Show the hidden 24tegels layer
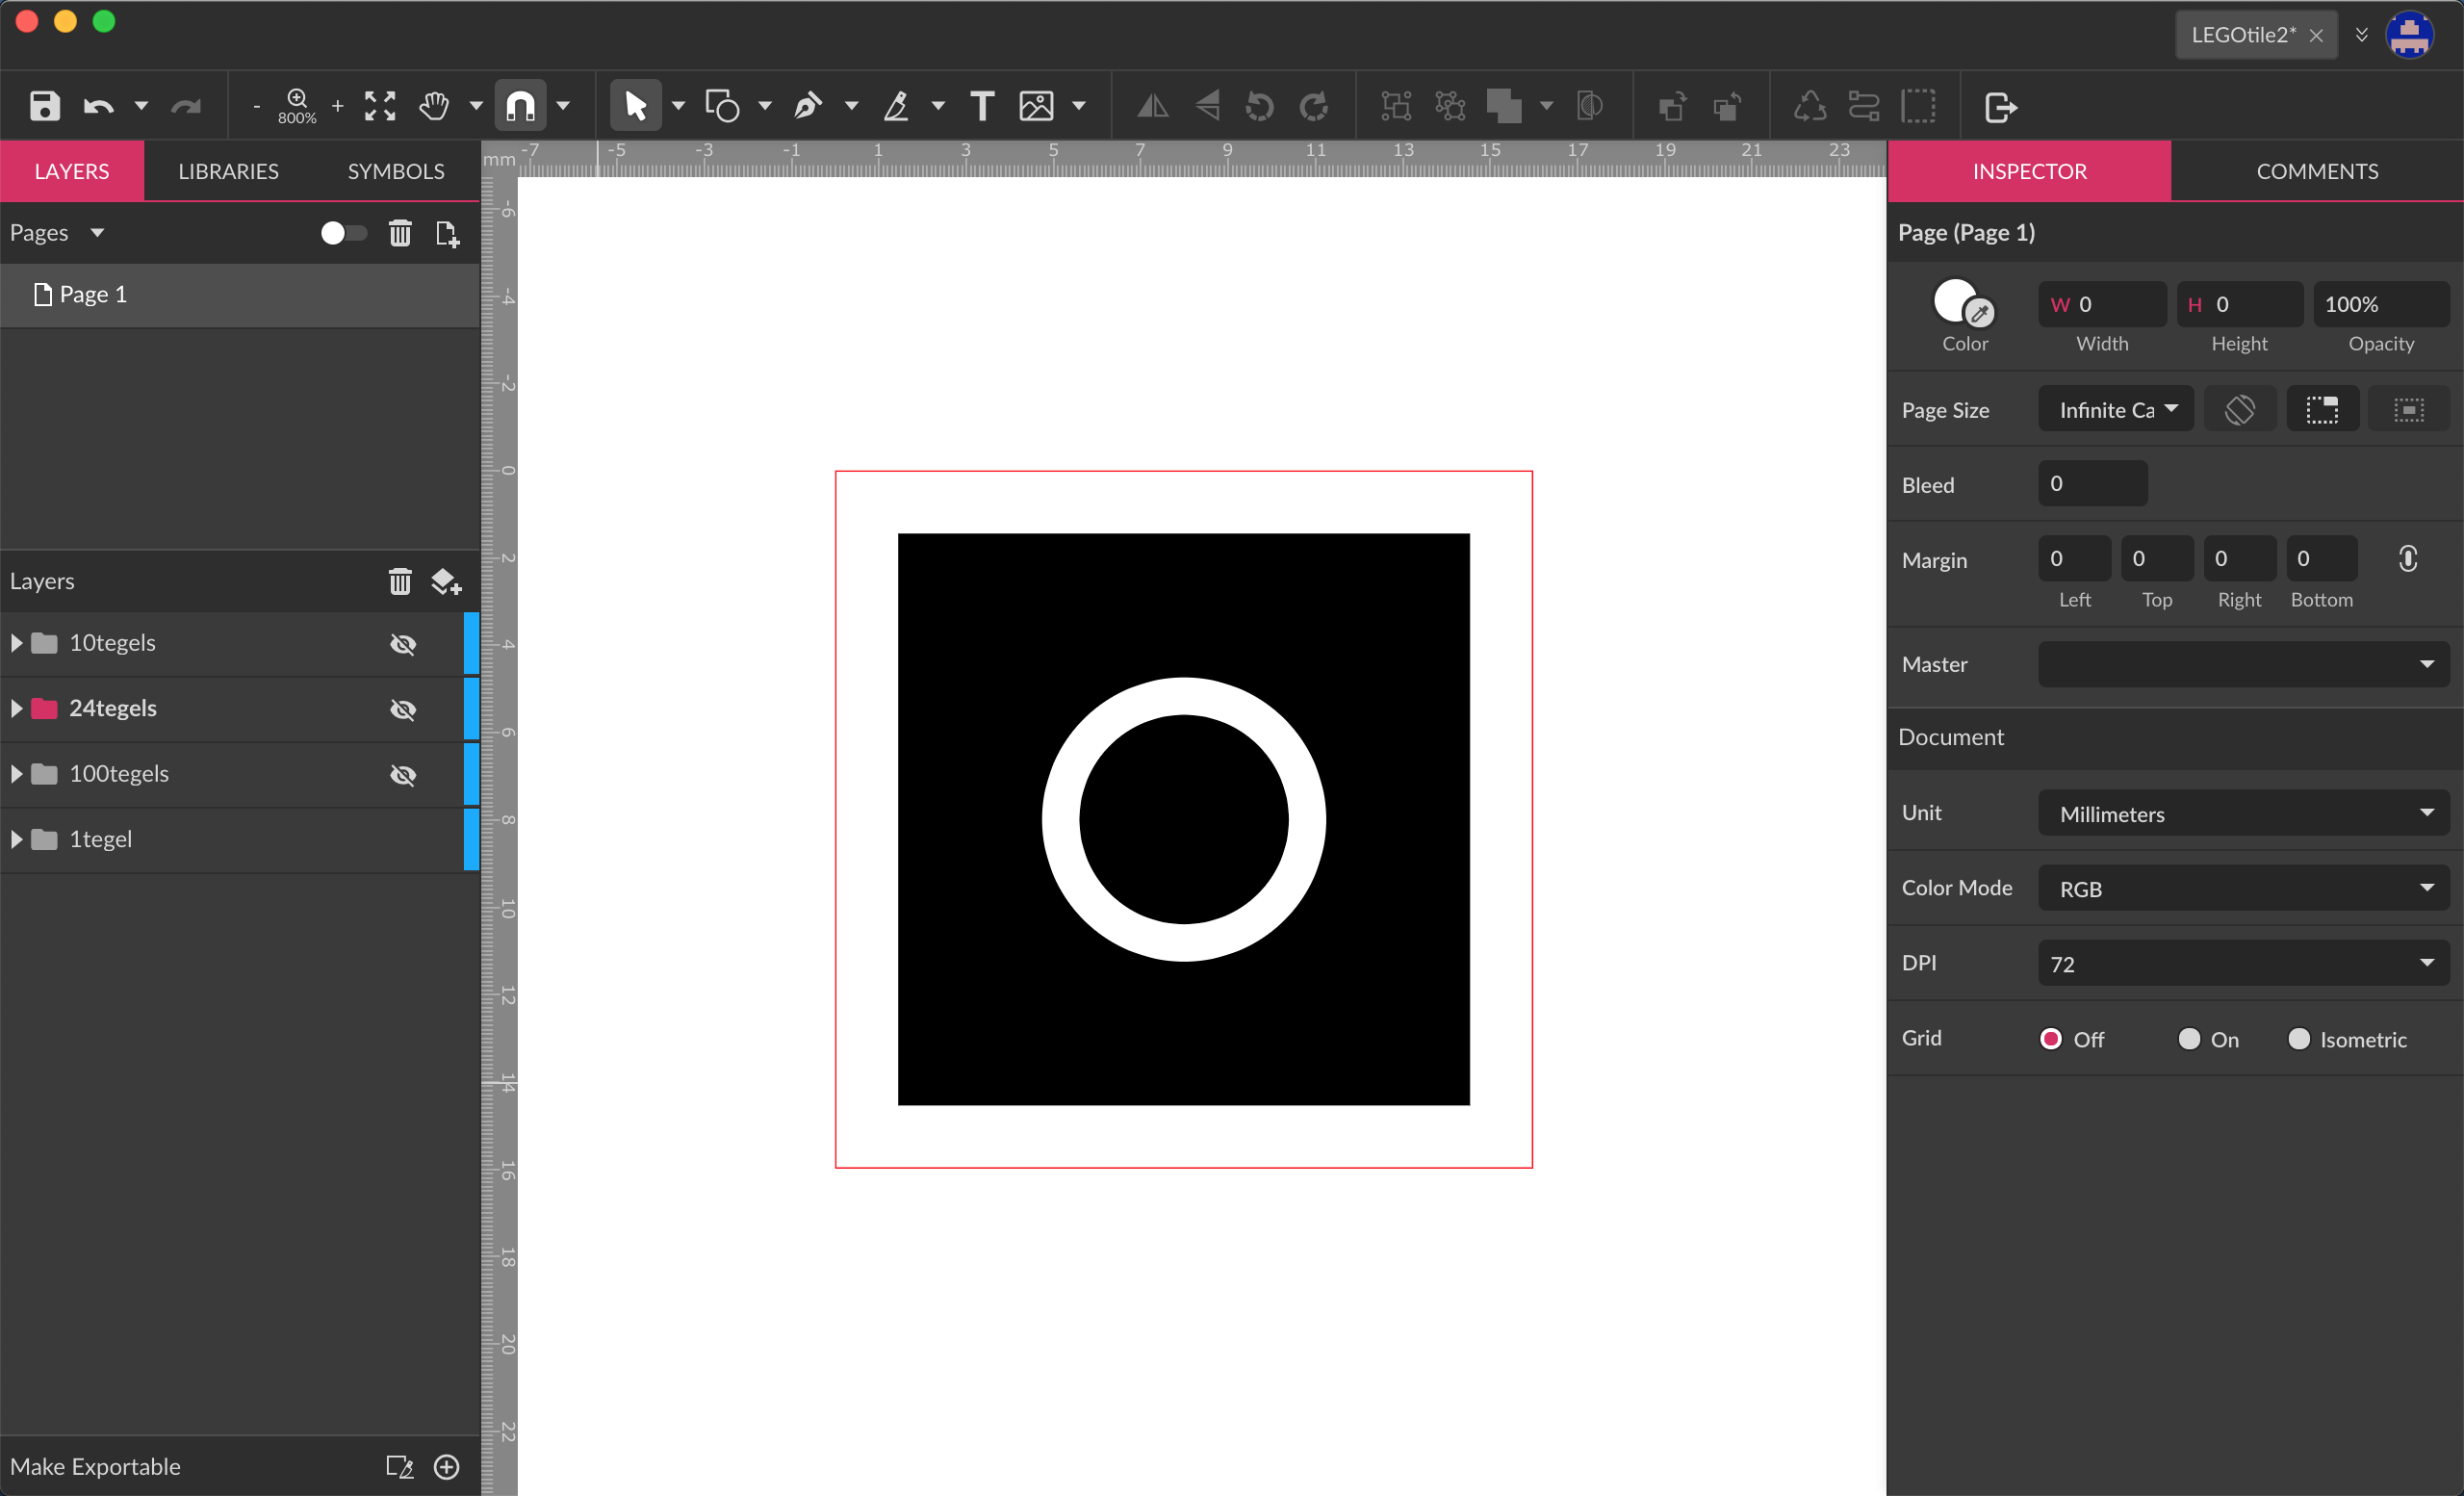Screen dimensions: 2464x1496 (x=403, y=709)
